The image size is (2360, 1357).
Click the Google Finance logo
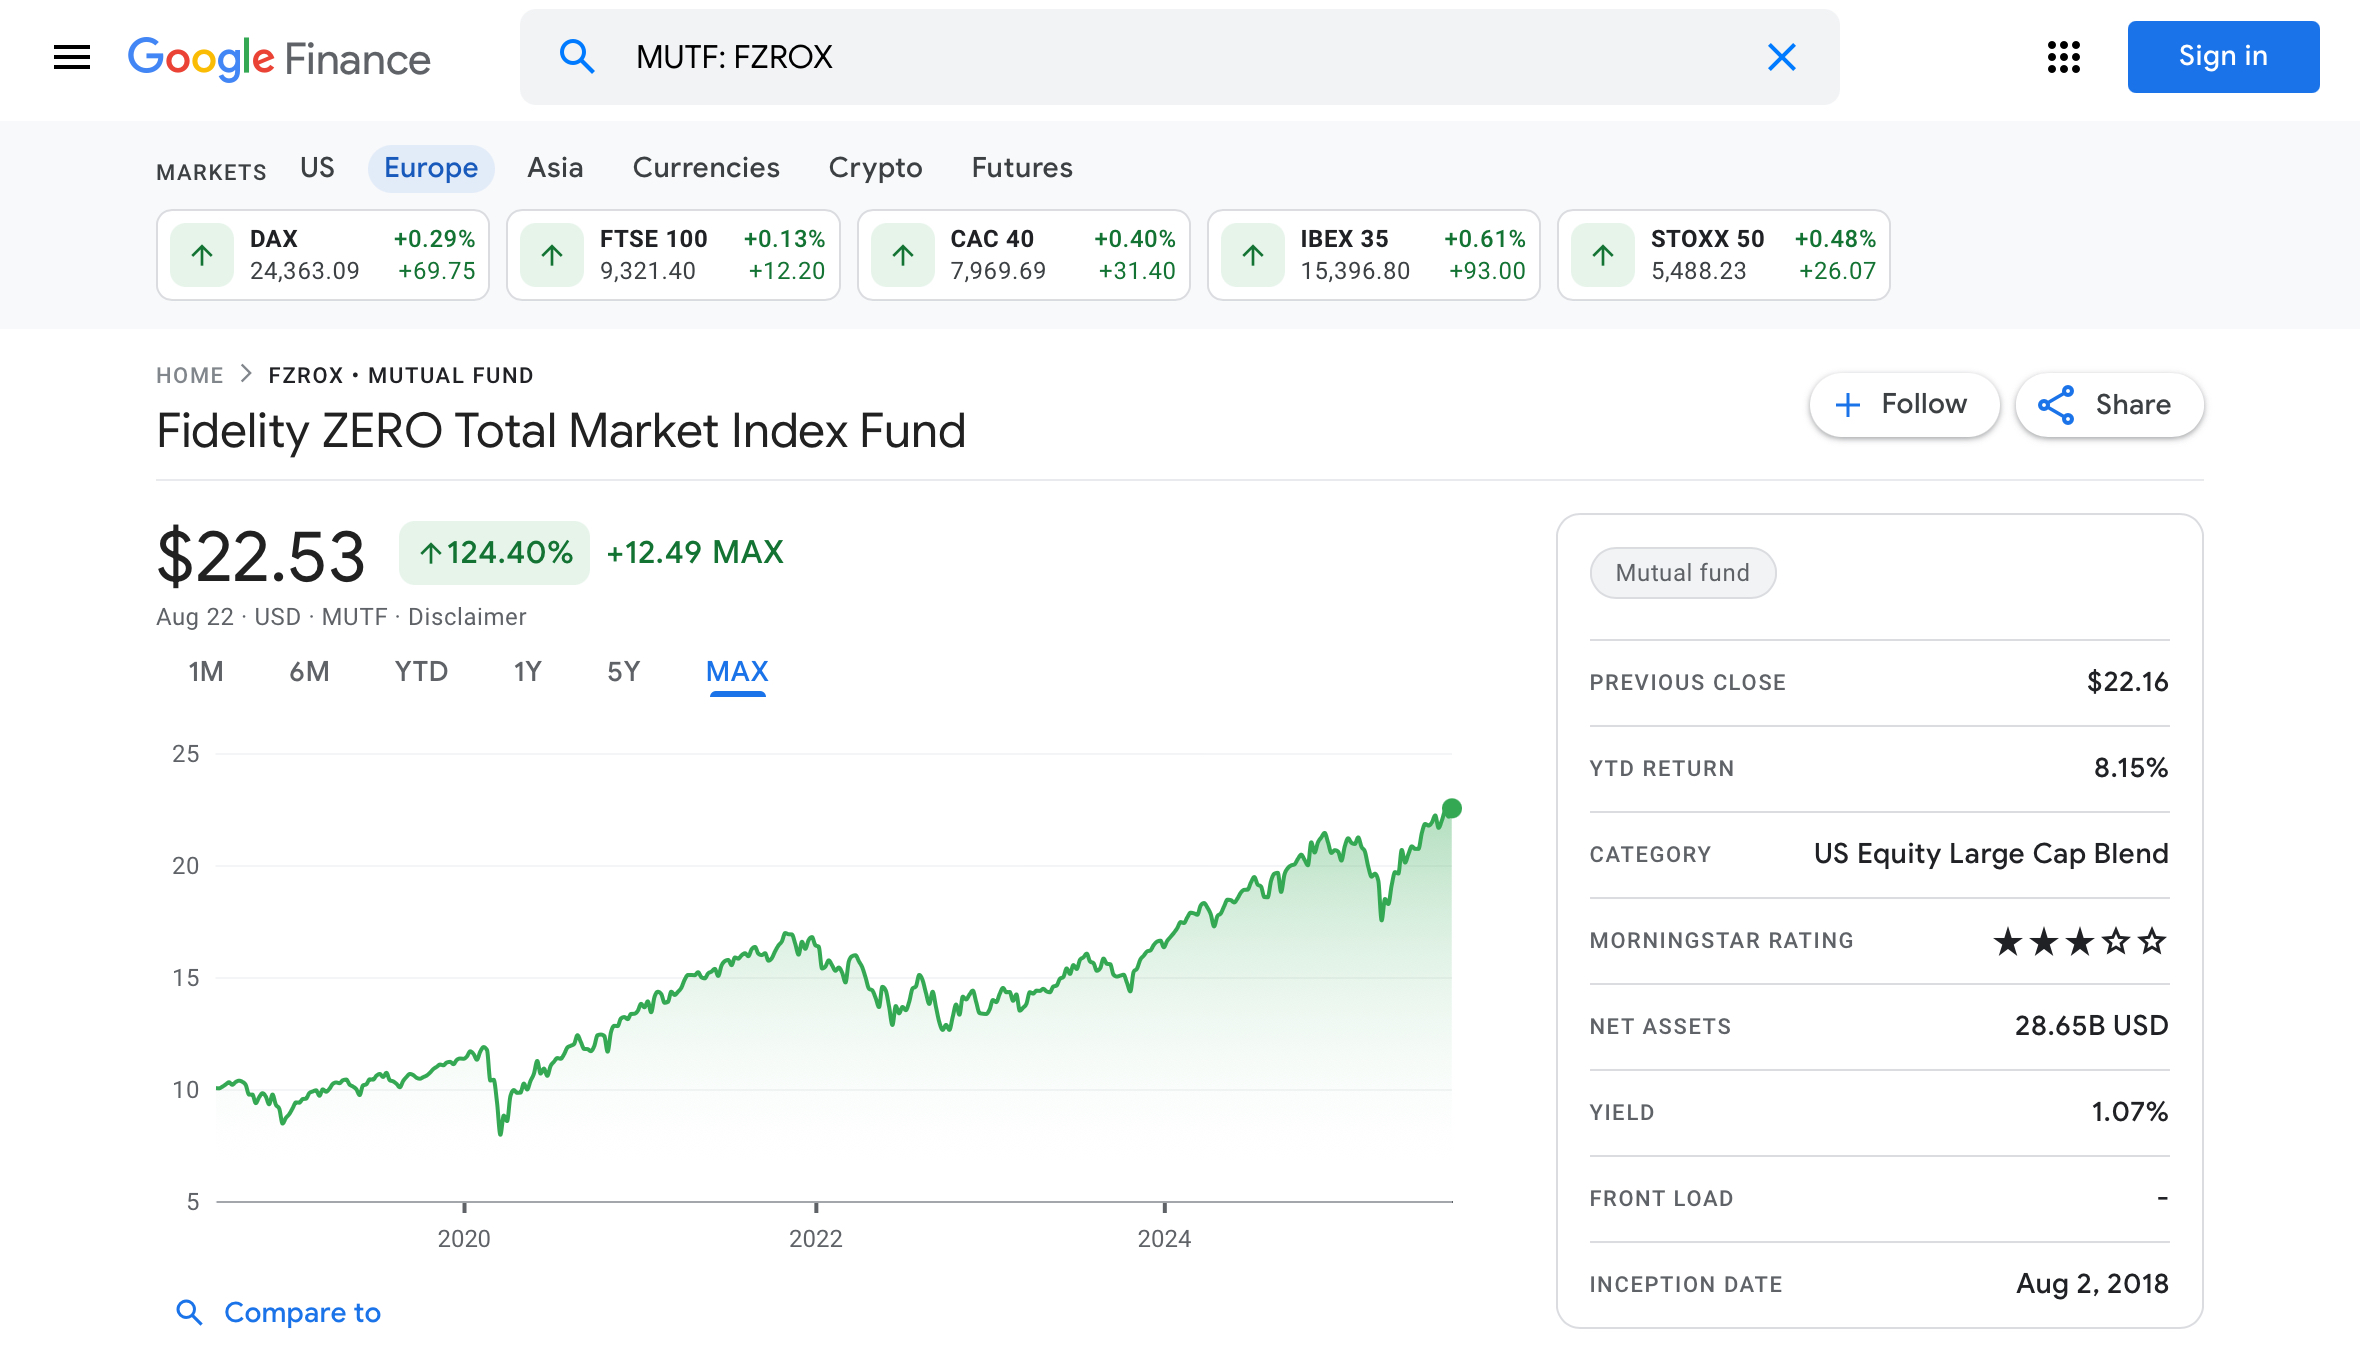tap(279, 58)
